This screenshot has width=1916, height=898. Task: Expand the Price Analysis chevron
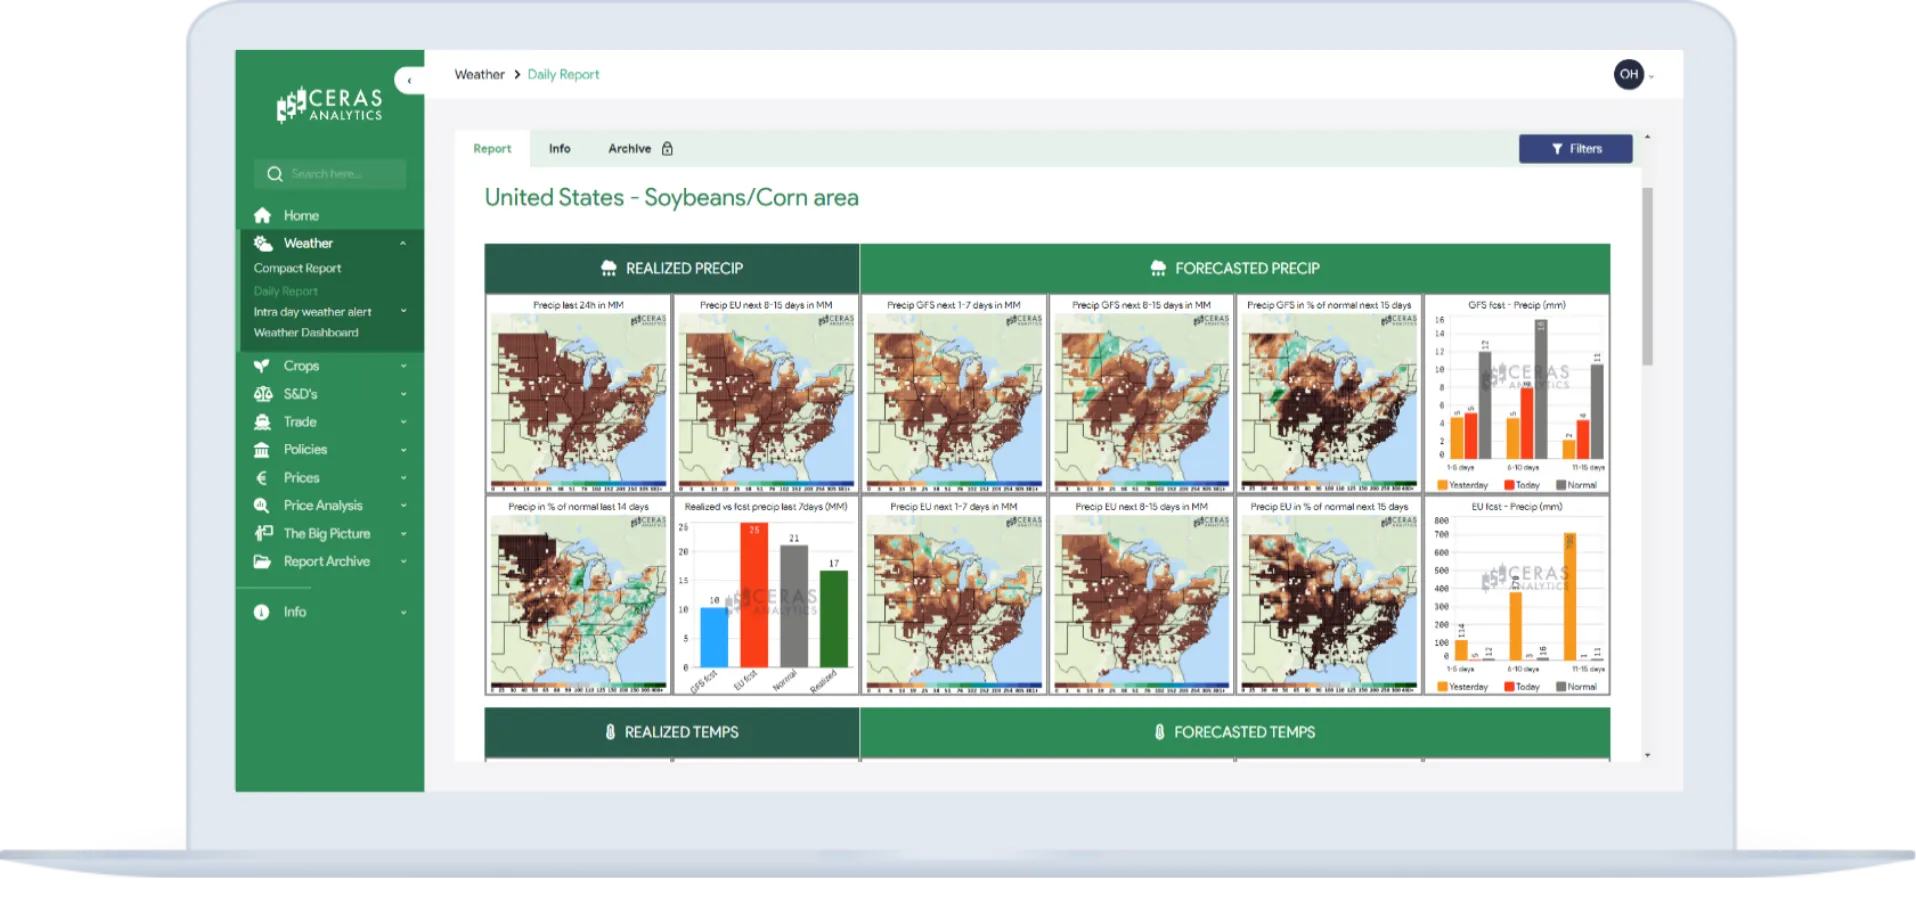[403, 506]
